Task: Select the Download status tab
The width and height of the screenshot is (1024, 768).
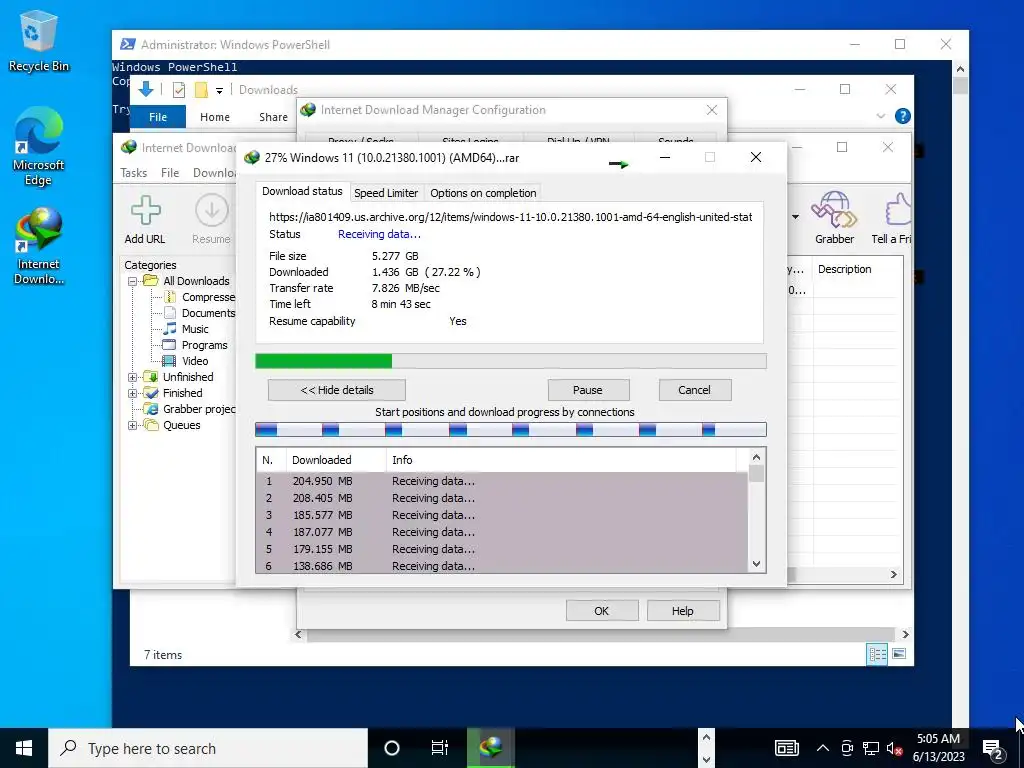Action: pyautogui.click(x=302, y=191)
